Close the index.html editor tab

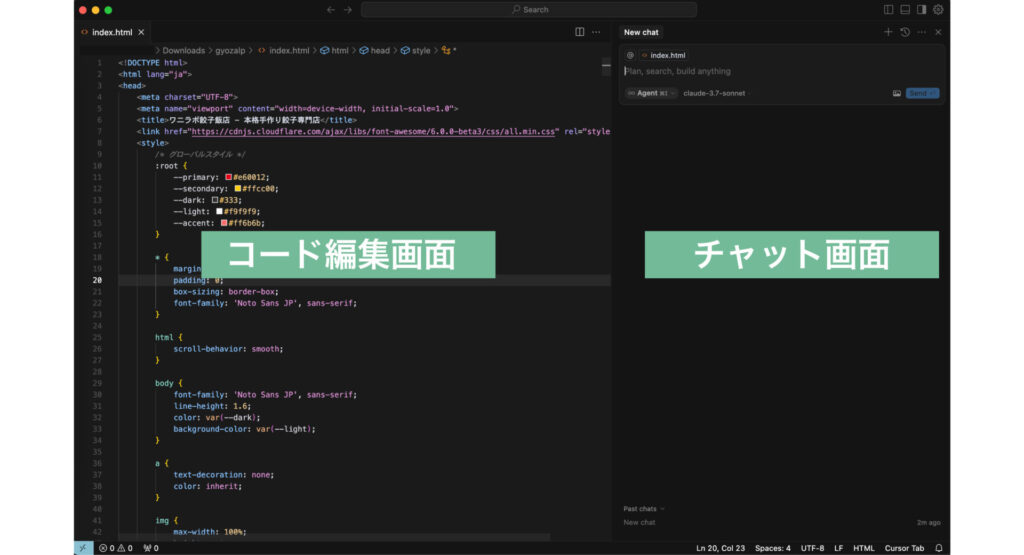tap(141, 32)
